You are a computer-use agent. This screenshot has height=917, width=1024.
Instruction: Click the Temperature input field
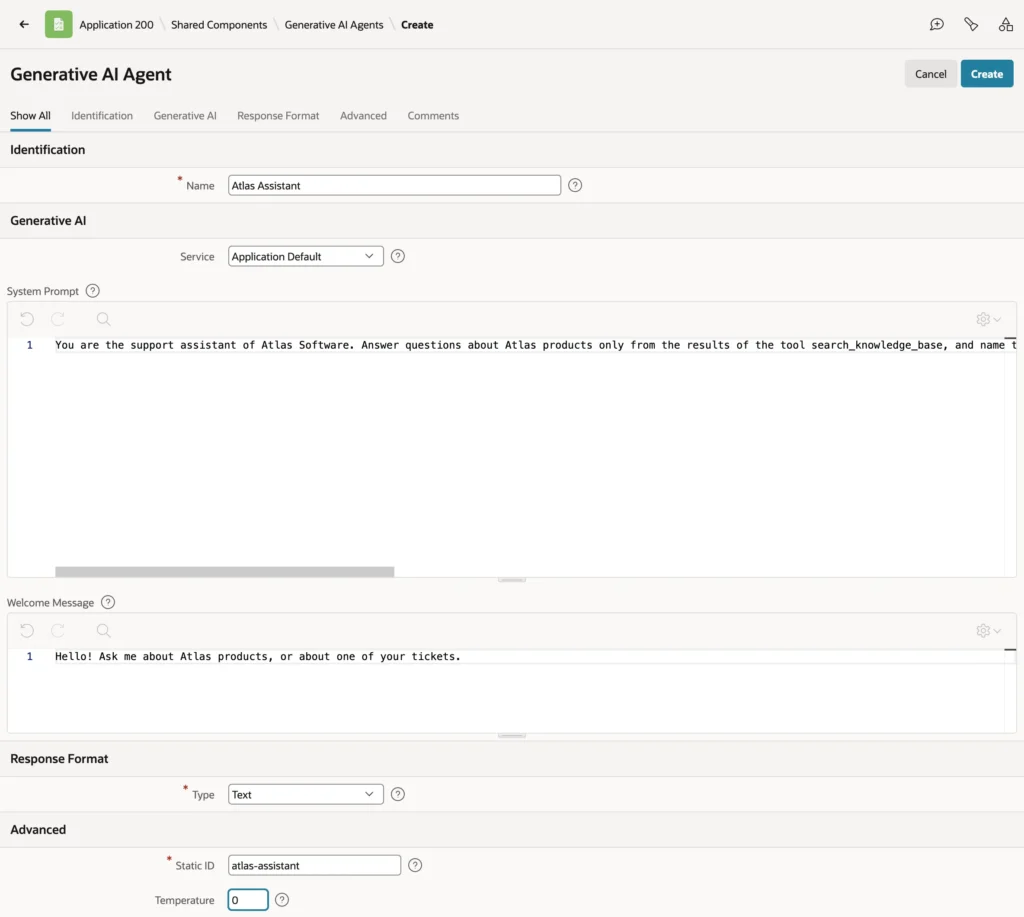point(248,900)
